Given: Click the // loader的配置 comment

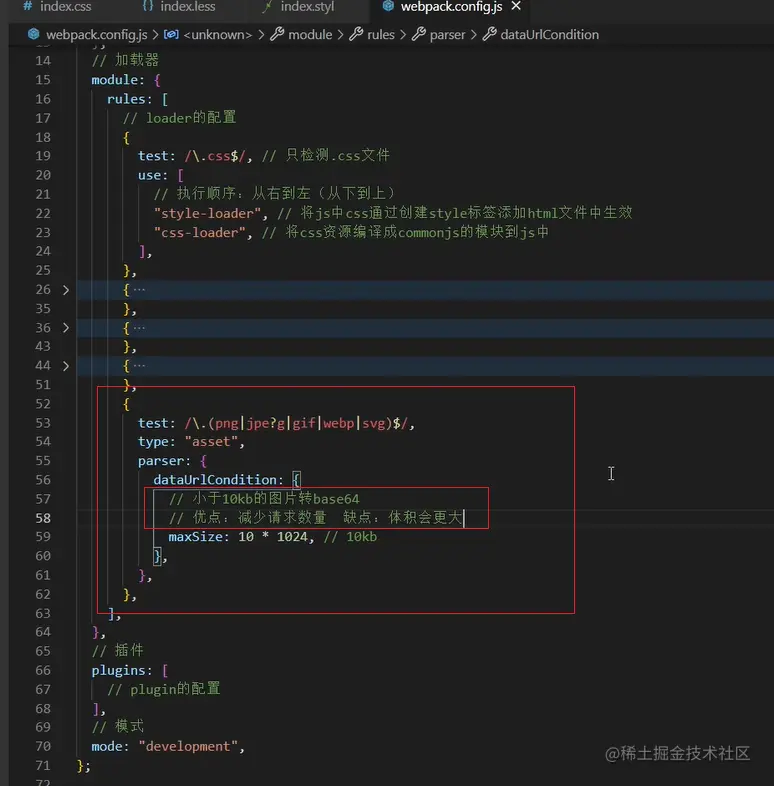Looking at the screenshot, I should [179, 118].
